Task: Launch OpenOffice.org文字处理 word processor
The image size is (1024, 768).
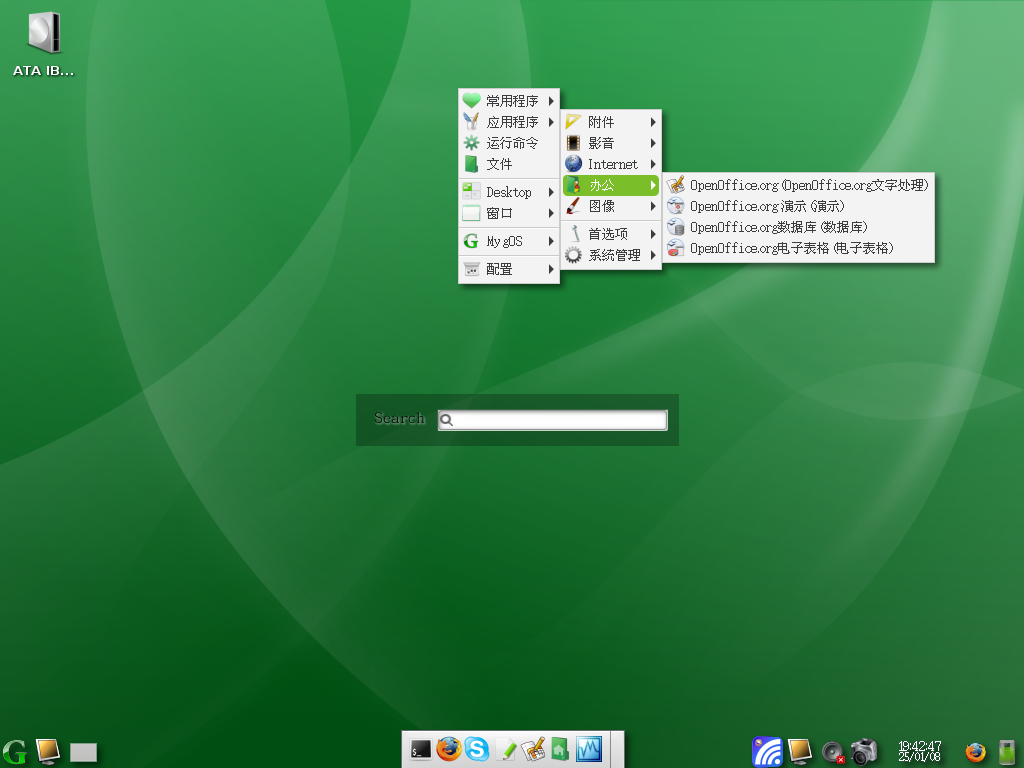Action: (798, 185)
